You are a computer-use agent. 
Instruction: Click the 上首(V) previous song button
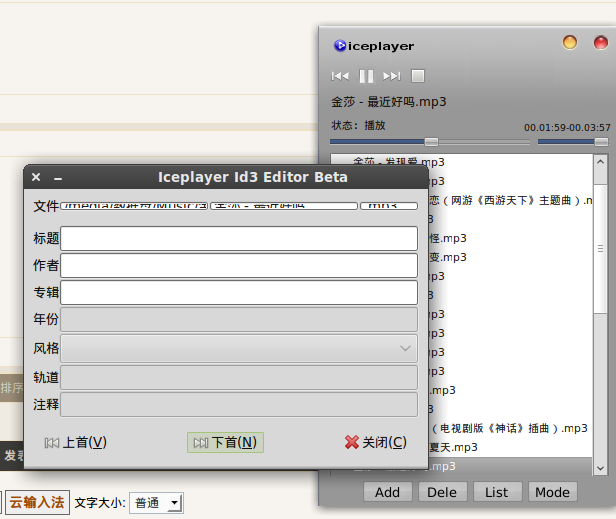coord(75,443)
